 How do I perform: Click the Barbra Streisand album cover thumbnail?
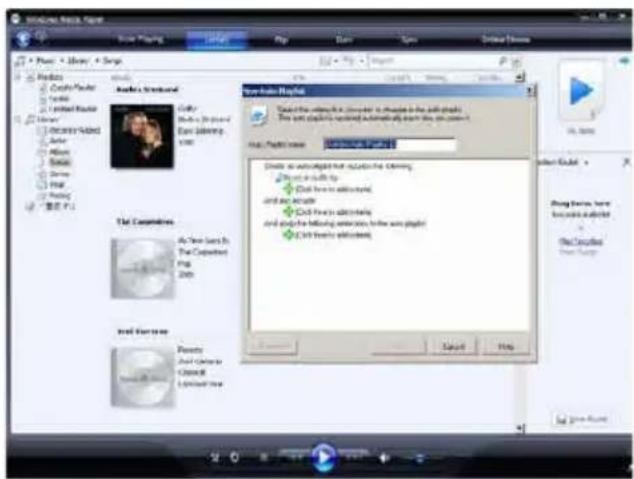142,136
